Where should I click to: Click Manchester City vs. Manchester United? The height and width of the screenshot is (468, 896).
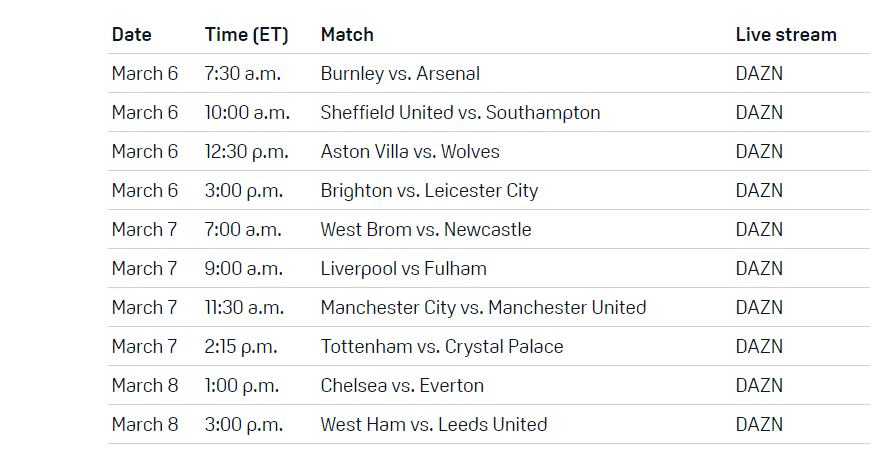483,307
